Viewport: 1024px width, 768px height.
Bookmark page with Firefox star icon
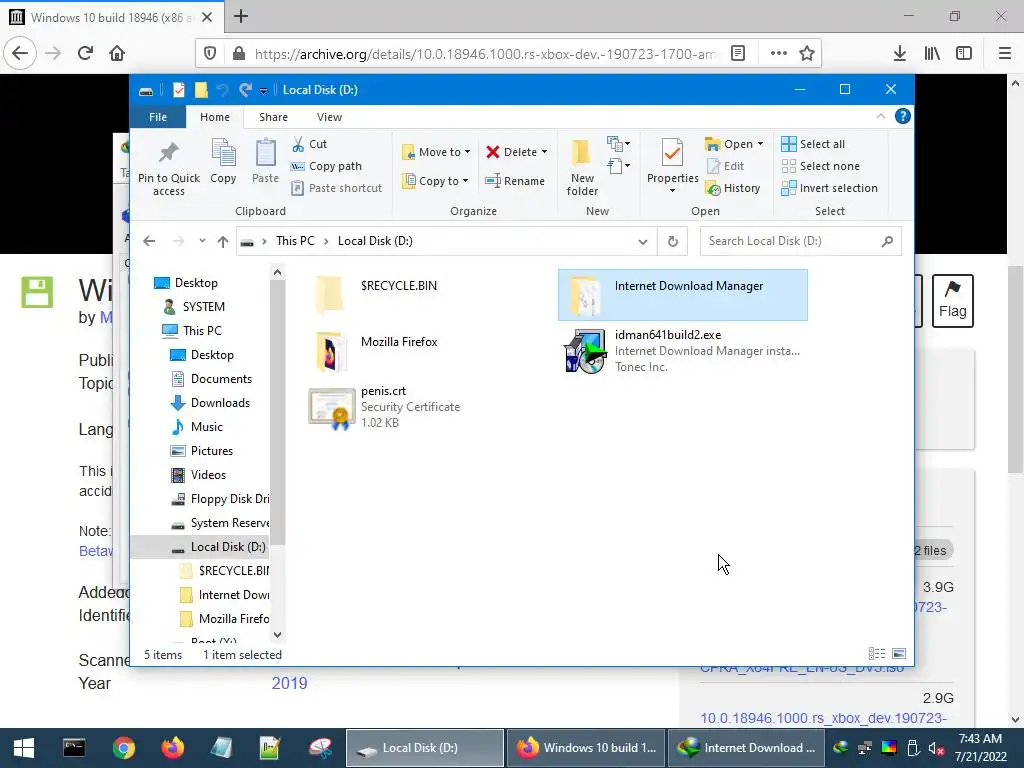pyautogui.click(x=807, y=53)
